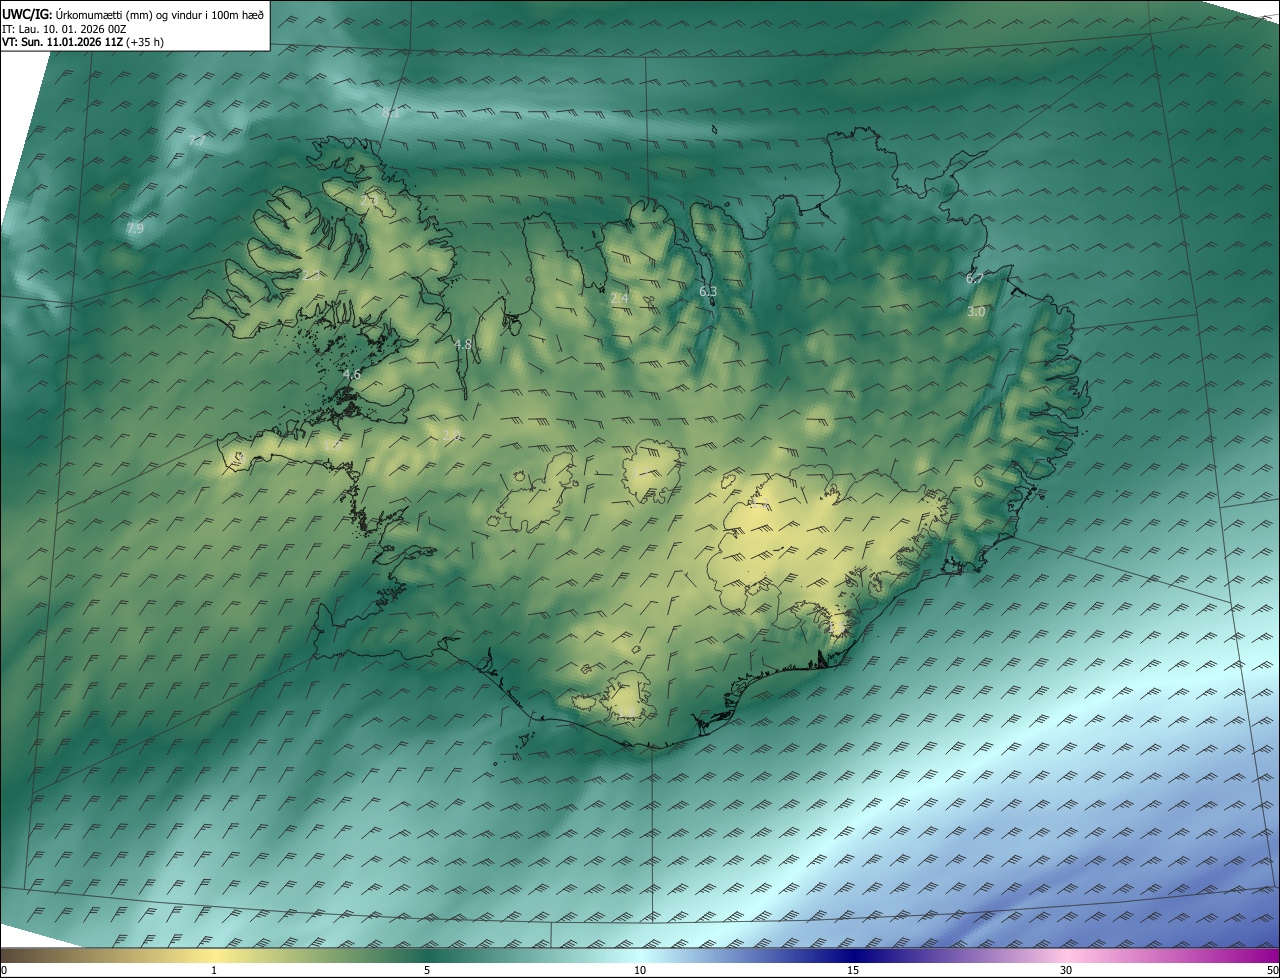Click the color scale tick labeled 10

pos(640,971)
